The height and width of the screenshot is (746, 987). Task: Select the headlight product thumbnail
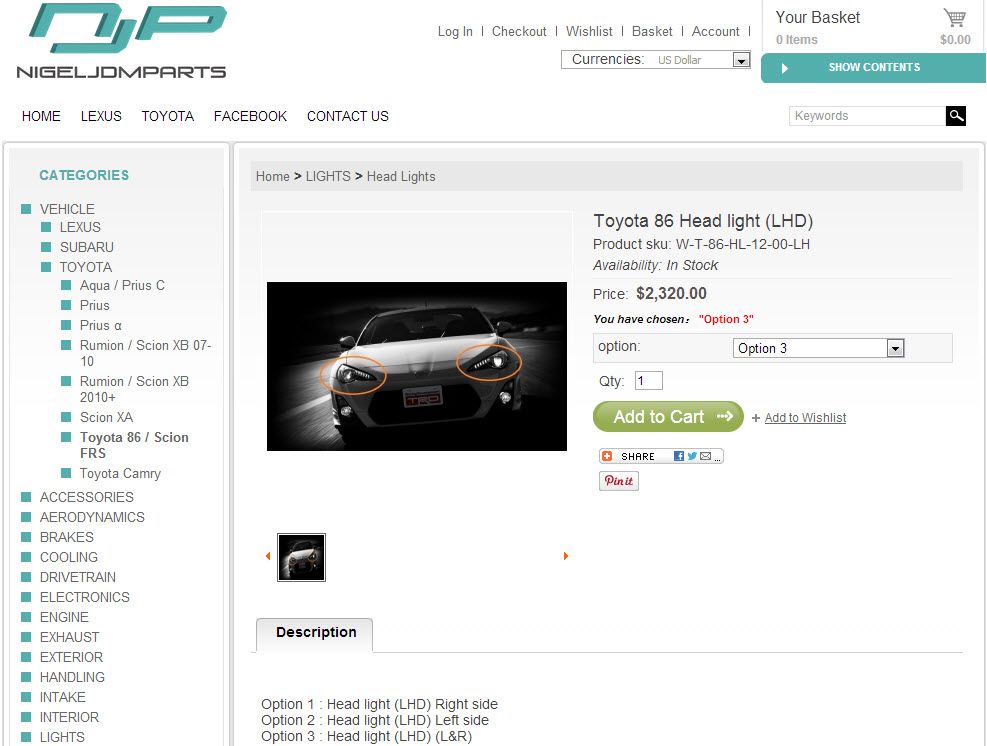coord(301,557)
